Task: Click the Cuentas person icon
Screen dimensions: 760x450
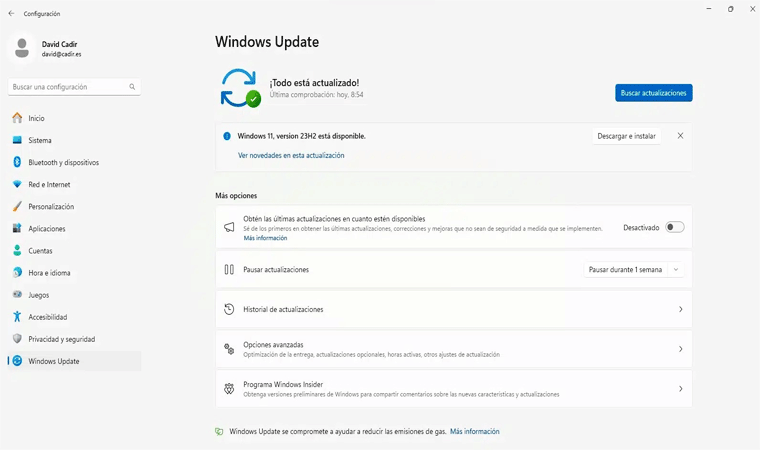Action: pos(17,251)
